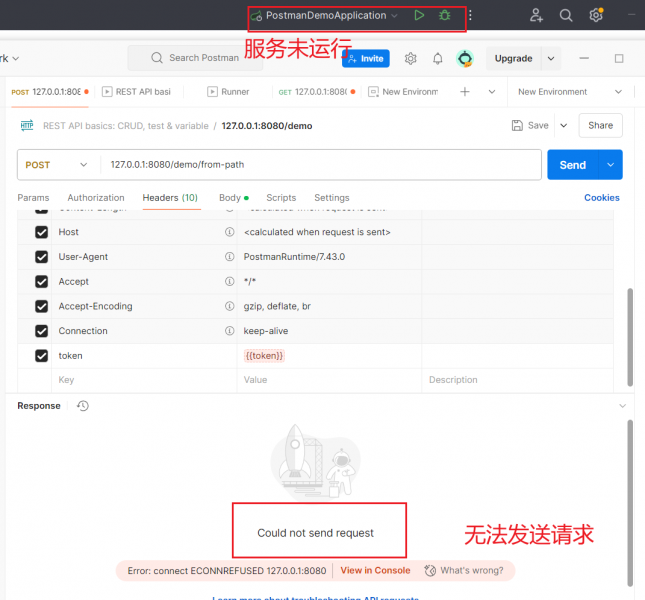Image resolution: width=645 pixels, height=600 pixels.
Task: Open REST API basics collection breadcrumb
Action: [x=126, y=126]
